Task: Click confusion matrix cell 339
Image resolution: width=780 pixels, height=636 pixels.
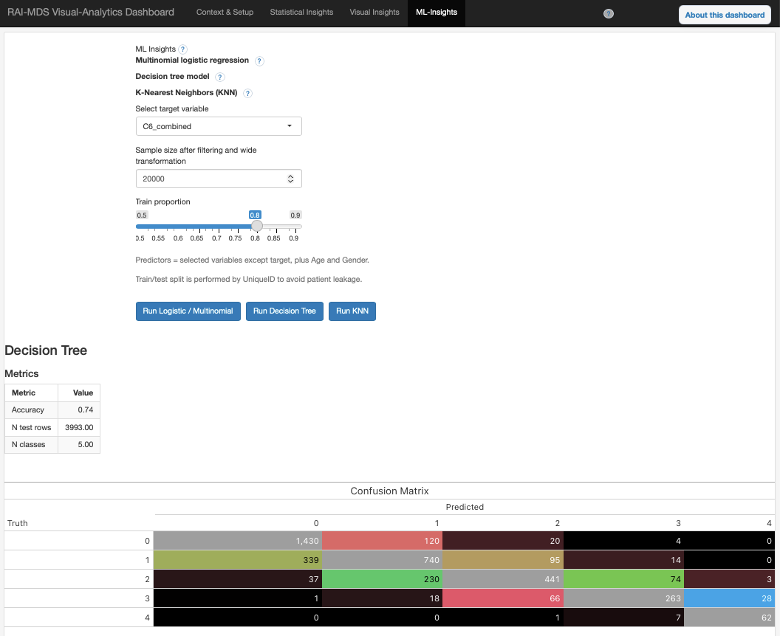Action: 238,560
